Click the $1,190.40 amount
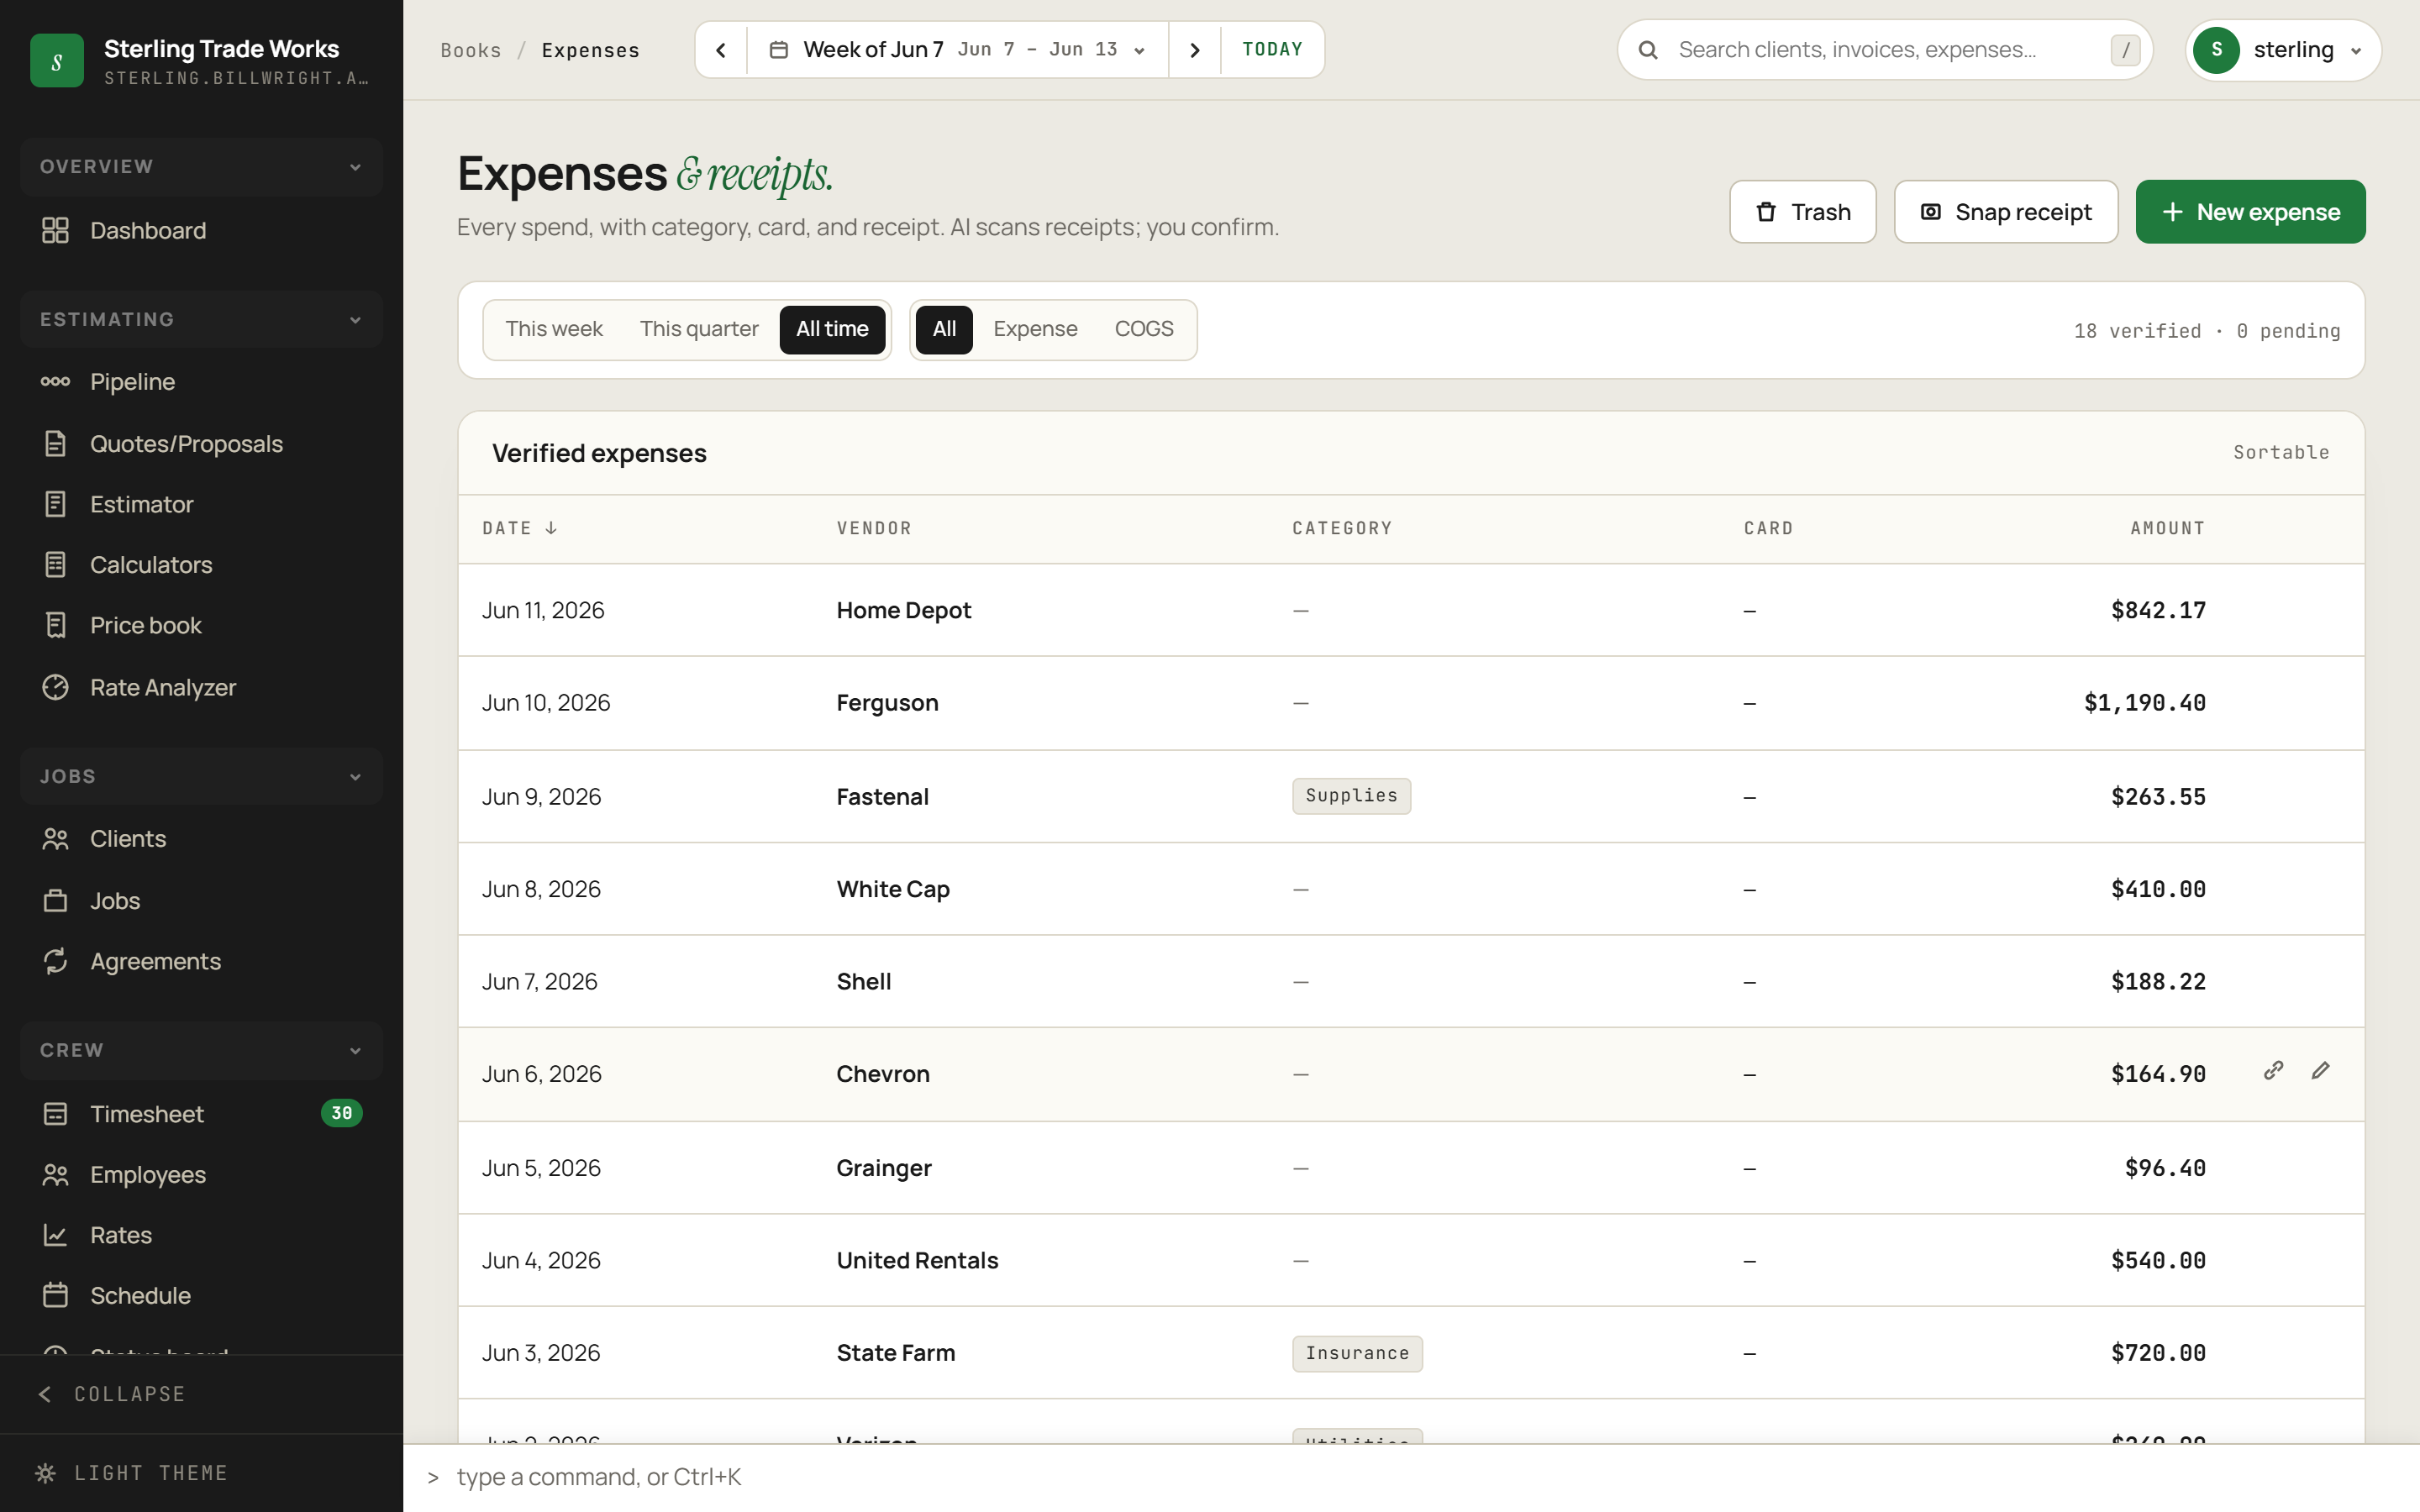Screen dimensions: 2420x1512 point(2144,703)
